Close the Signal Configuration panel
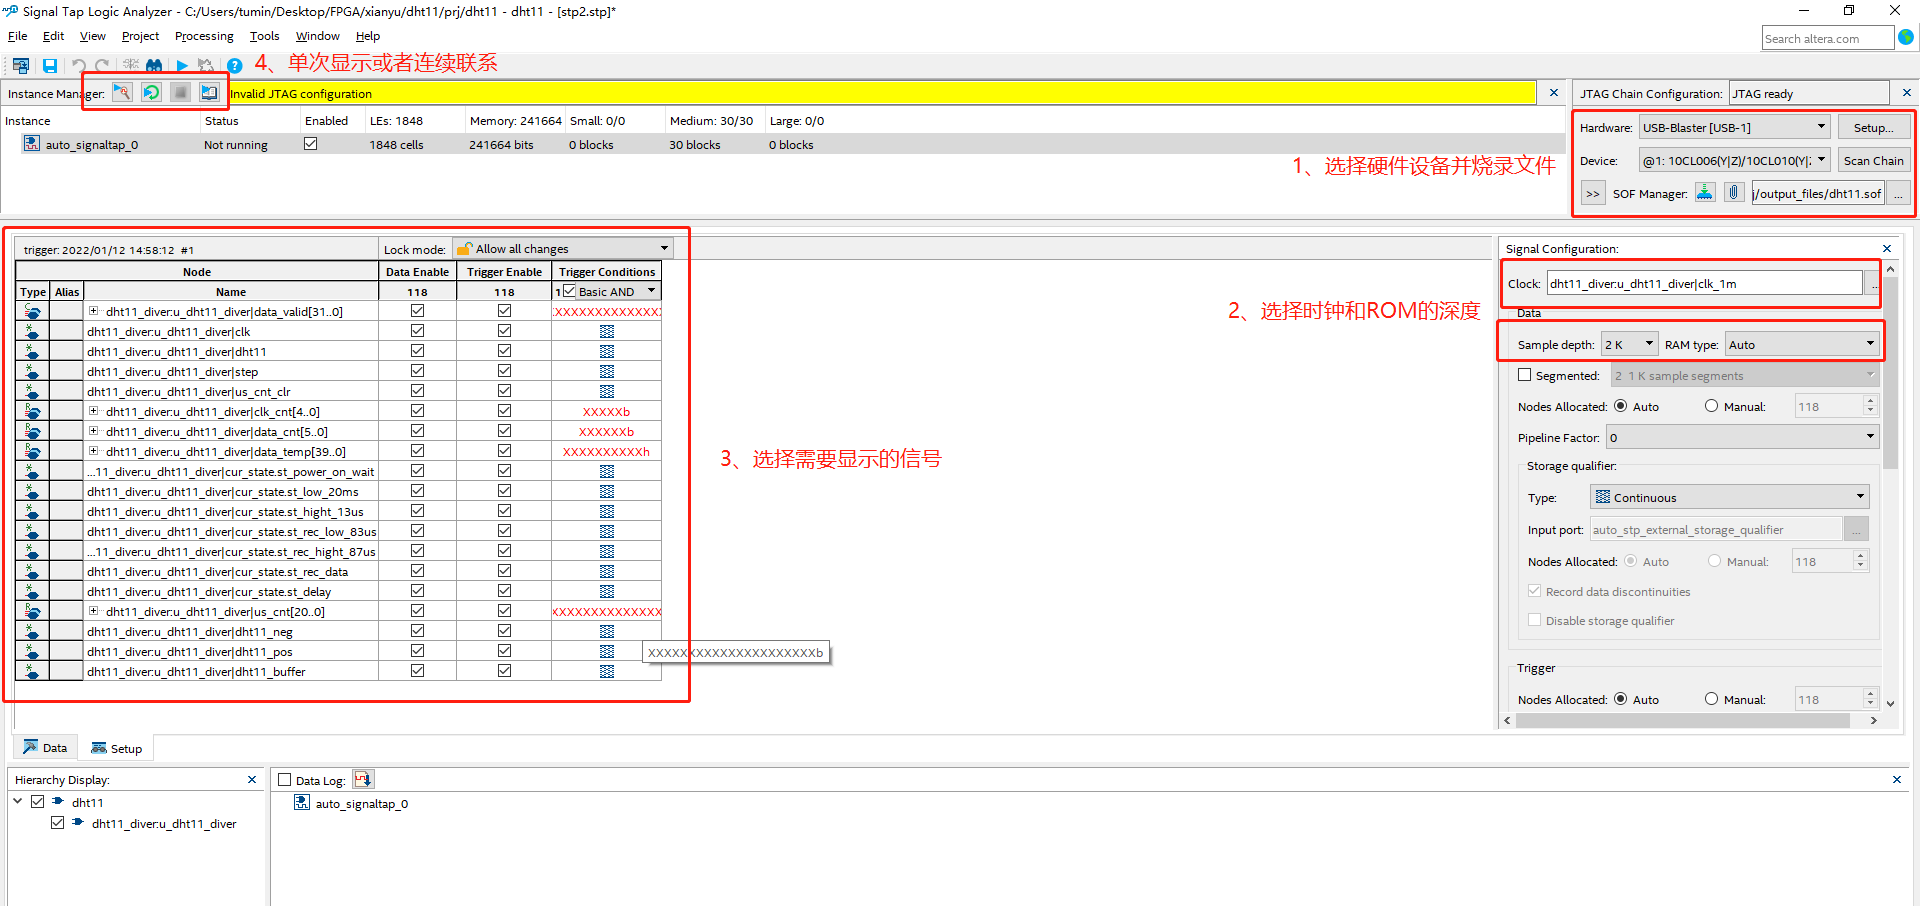This screenshot has height=906, width=1920. pyautogui.click(x=1887, y=248)
